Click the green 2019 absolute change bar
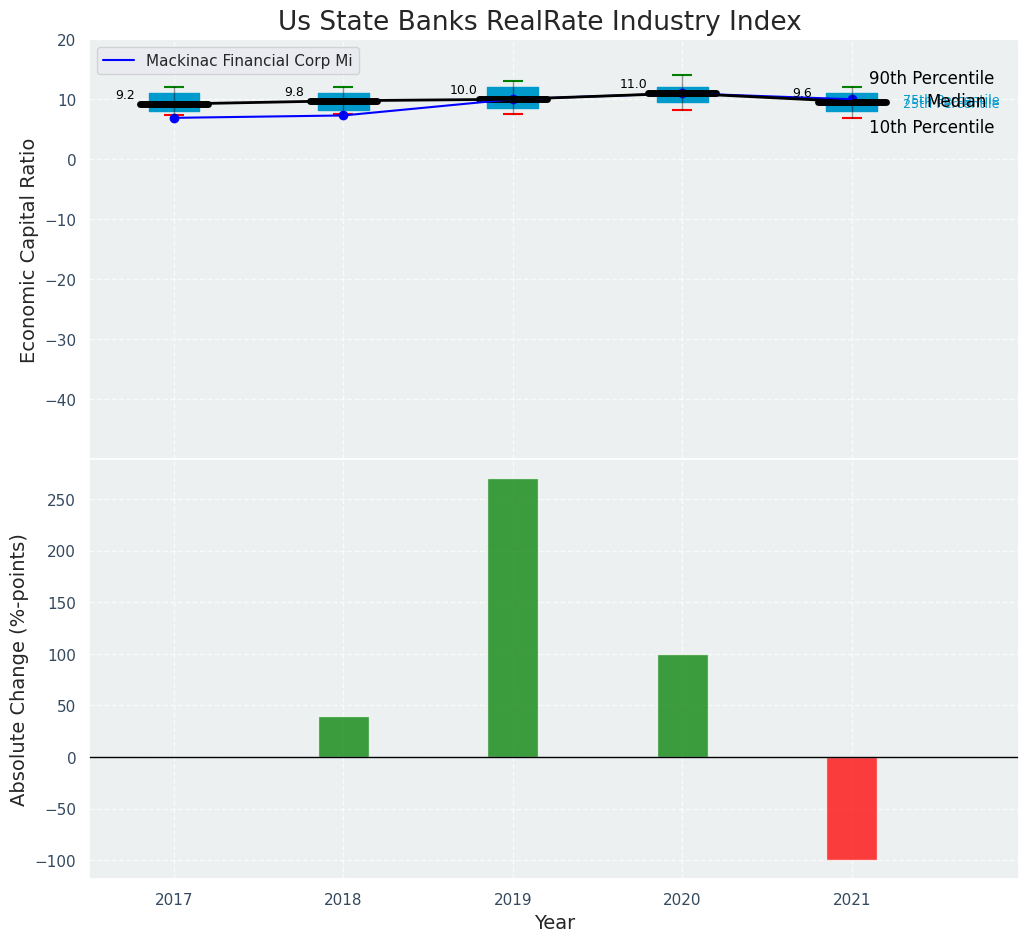The height and width of the screenshot is (942, 1029). tap(512, 617)
